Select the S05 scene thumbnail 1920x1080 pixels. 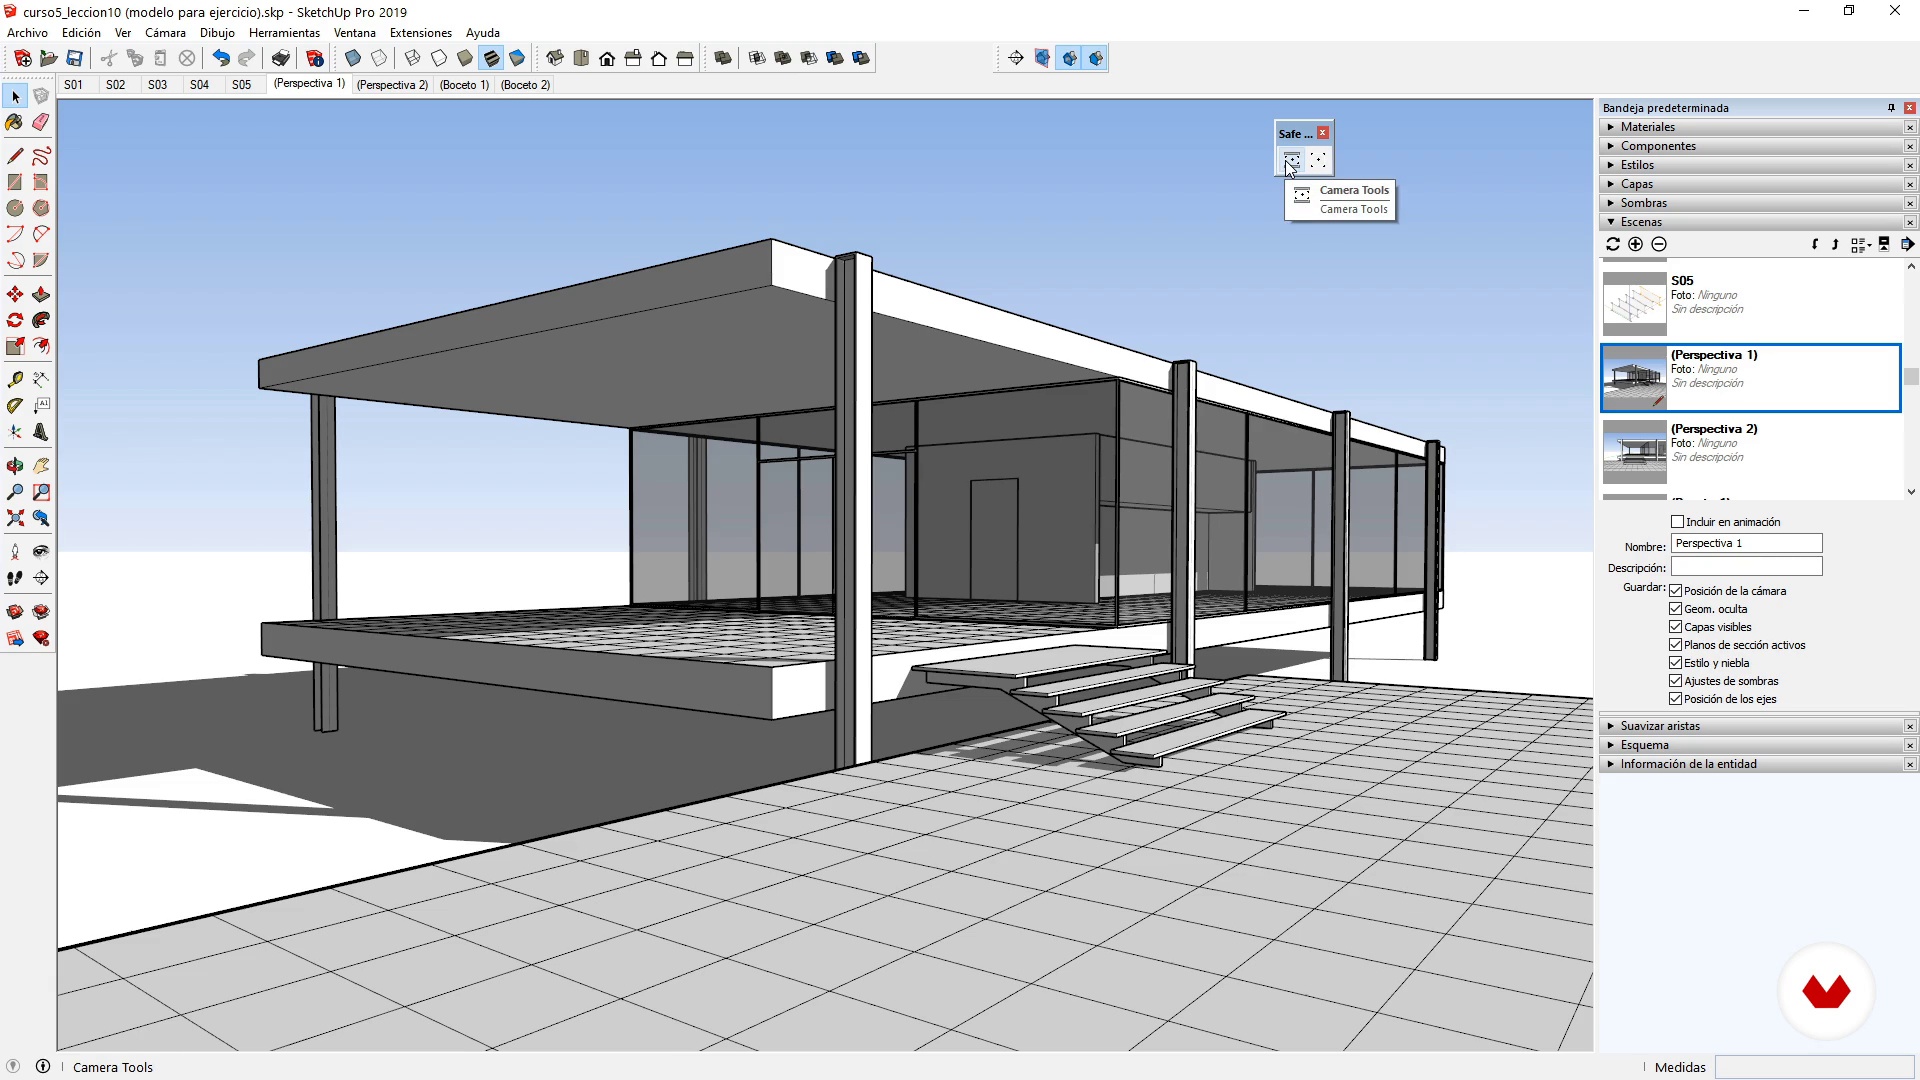coord(1634,304)
